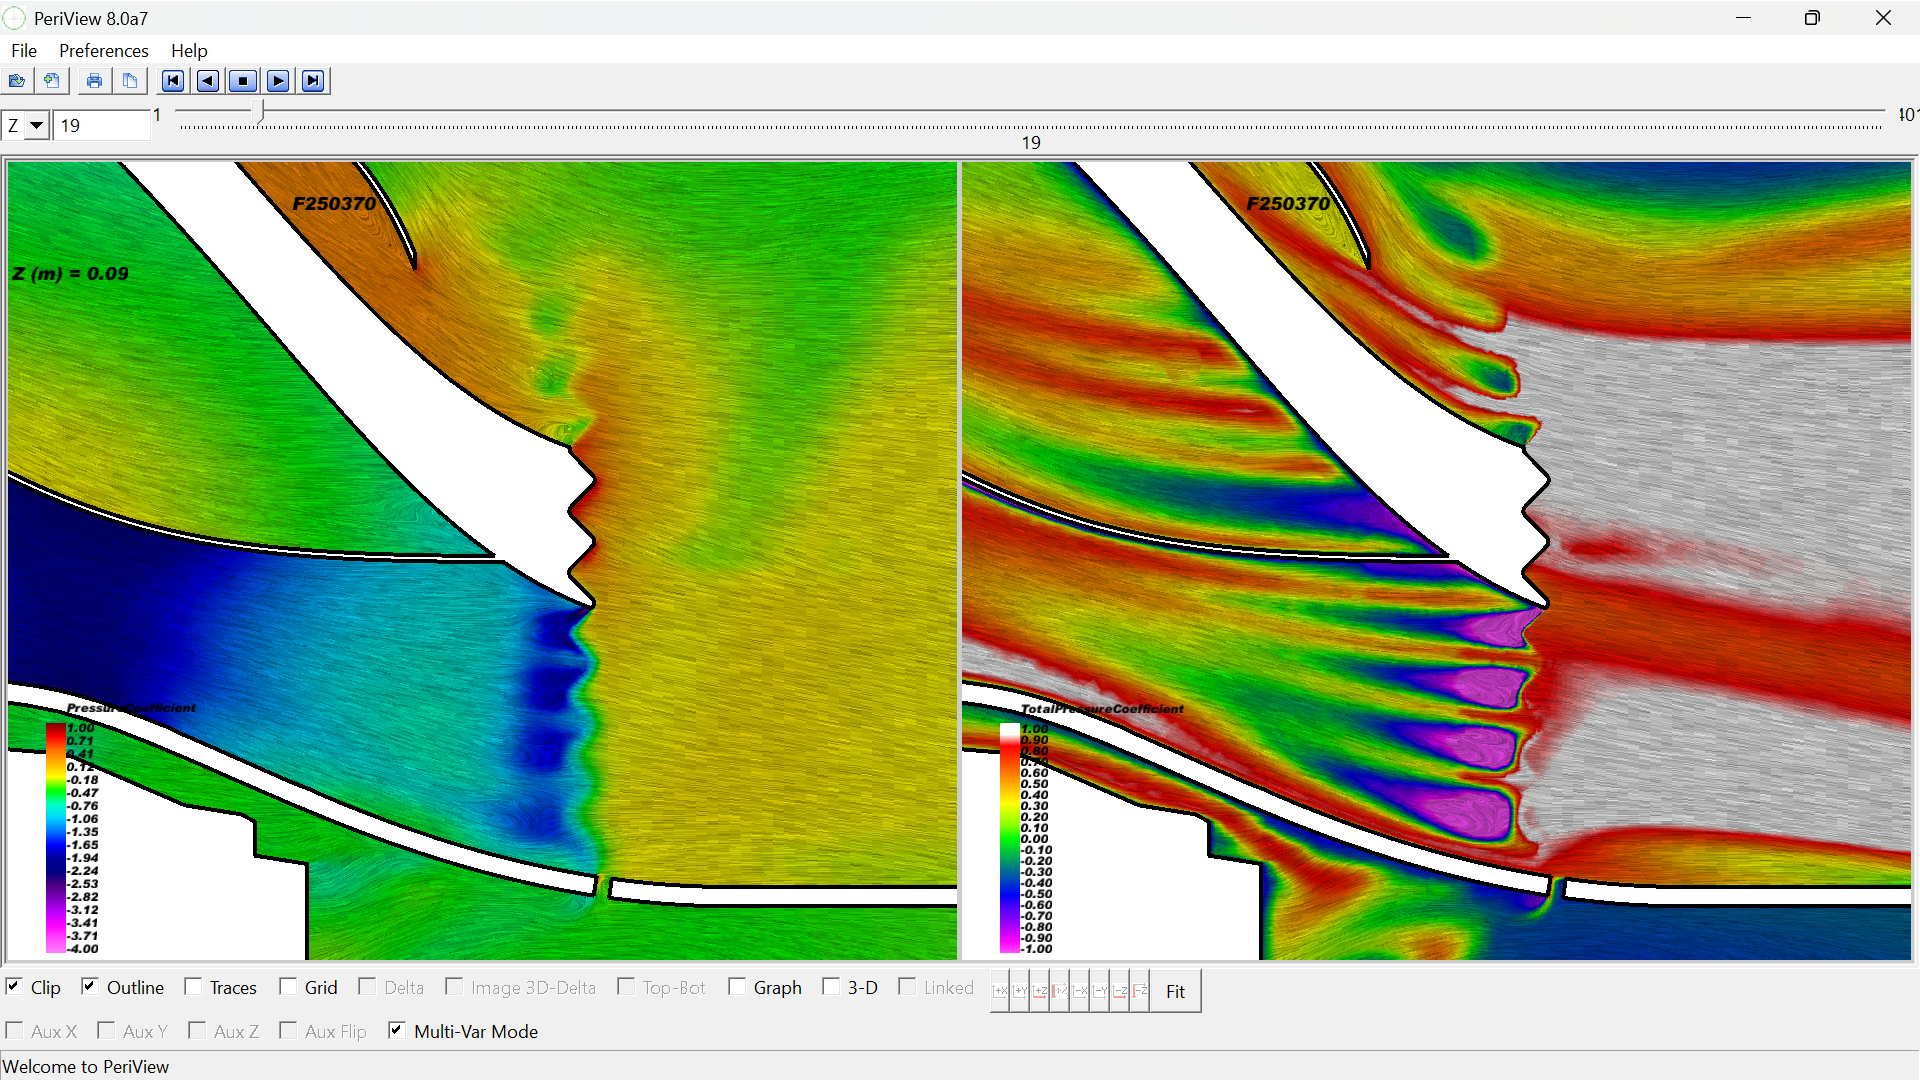Click the add new file icon
The image size is (1920, 1080).
52,81
